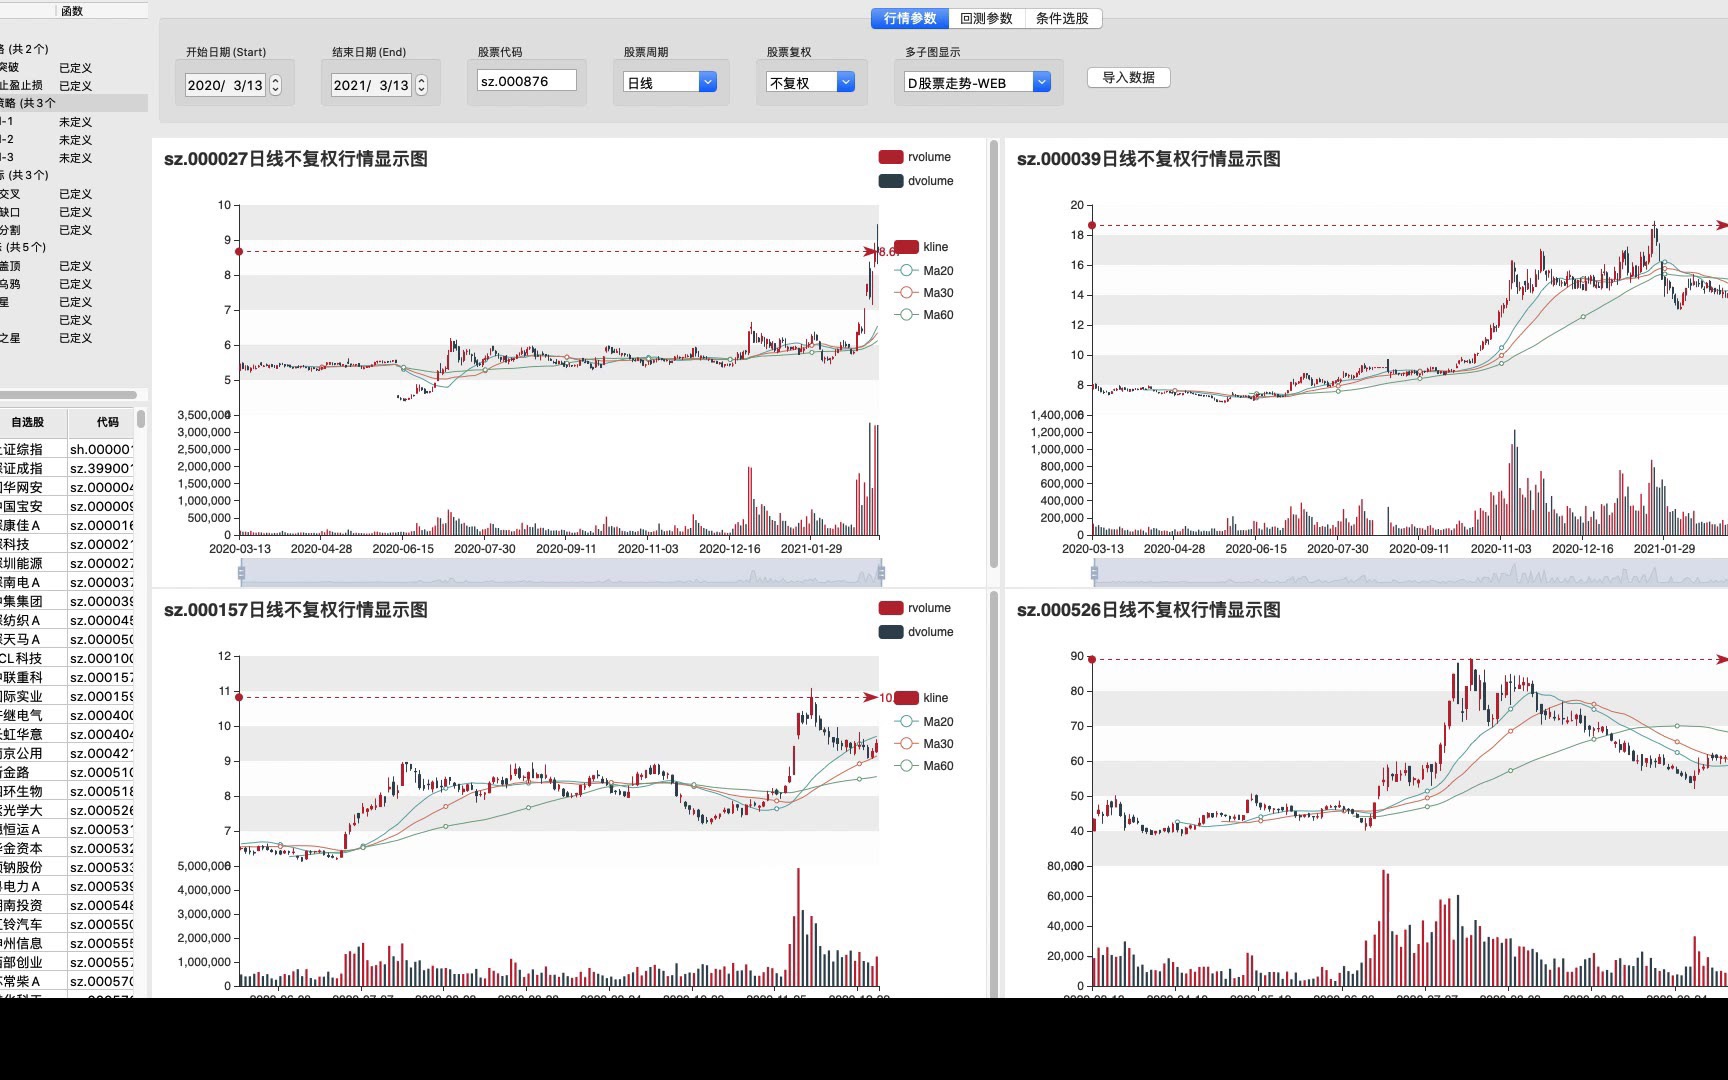
Task: Select 常柴A sz.000570 row
Action: pyautogui.click(x=67, y=981)
